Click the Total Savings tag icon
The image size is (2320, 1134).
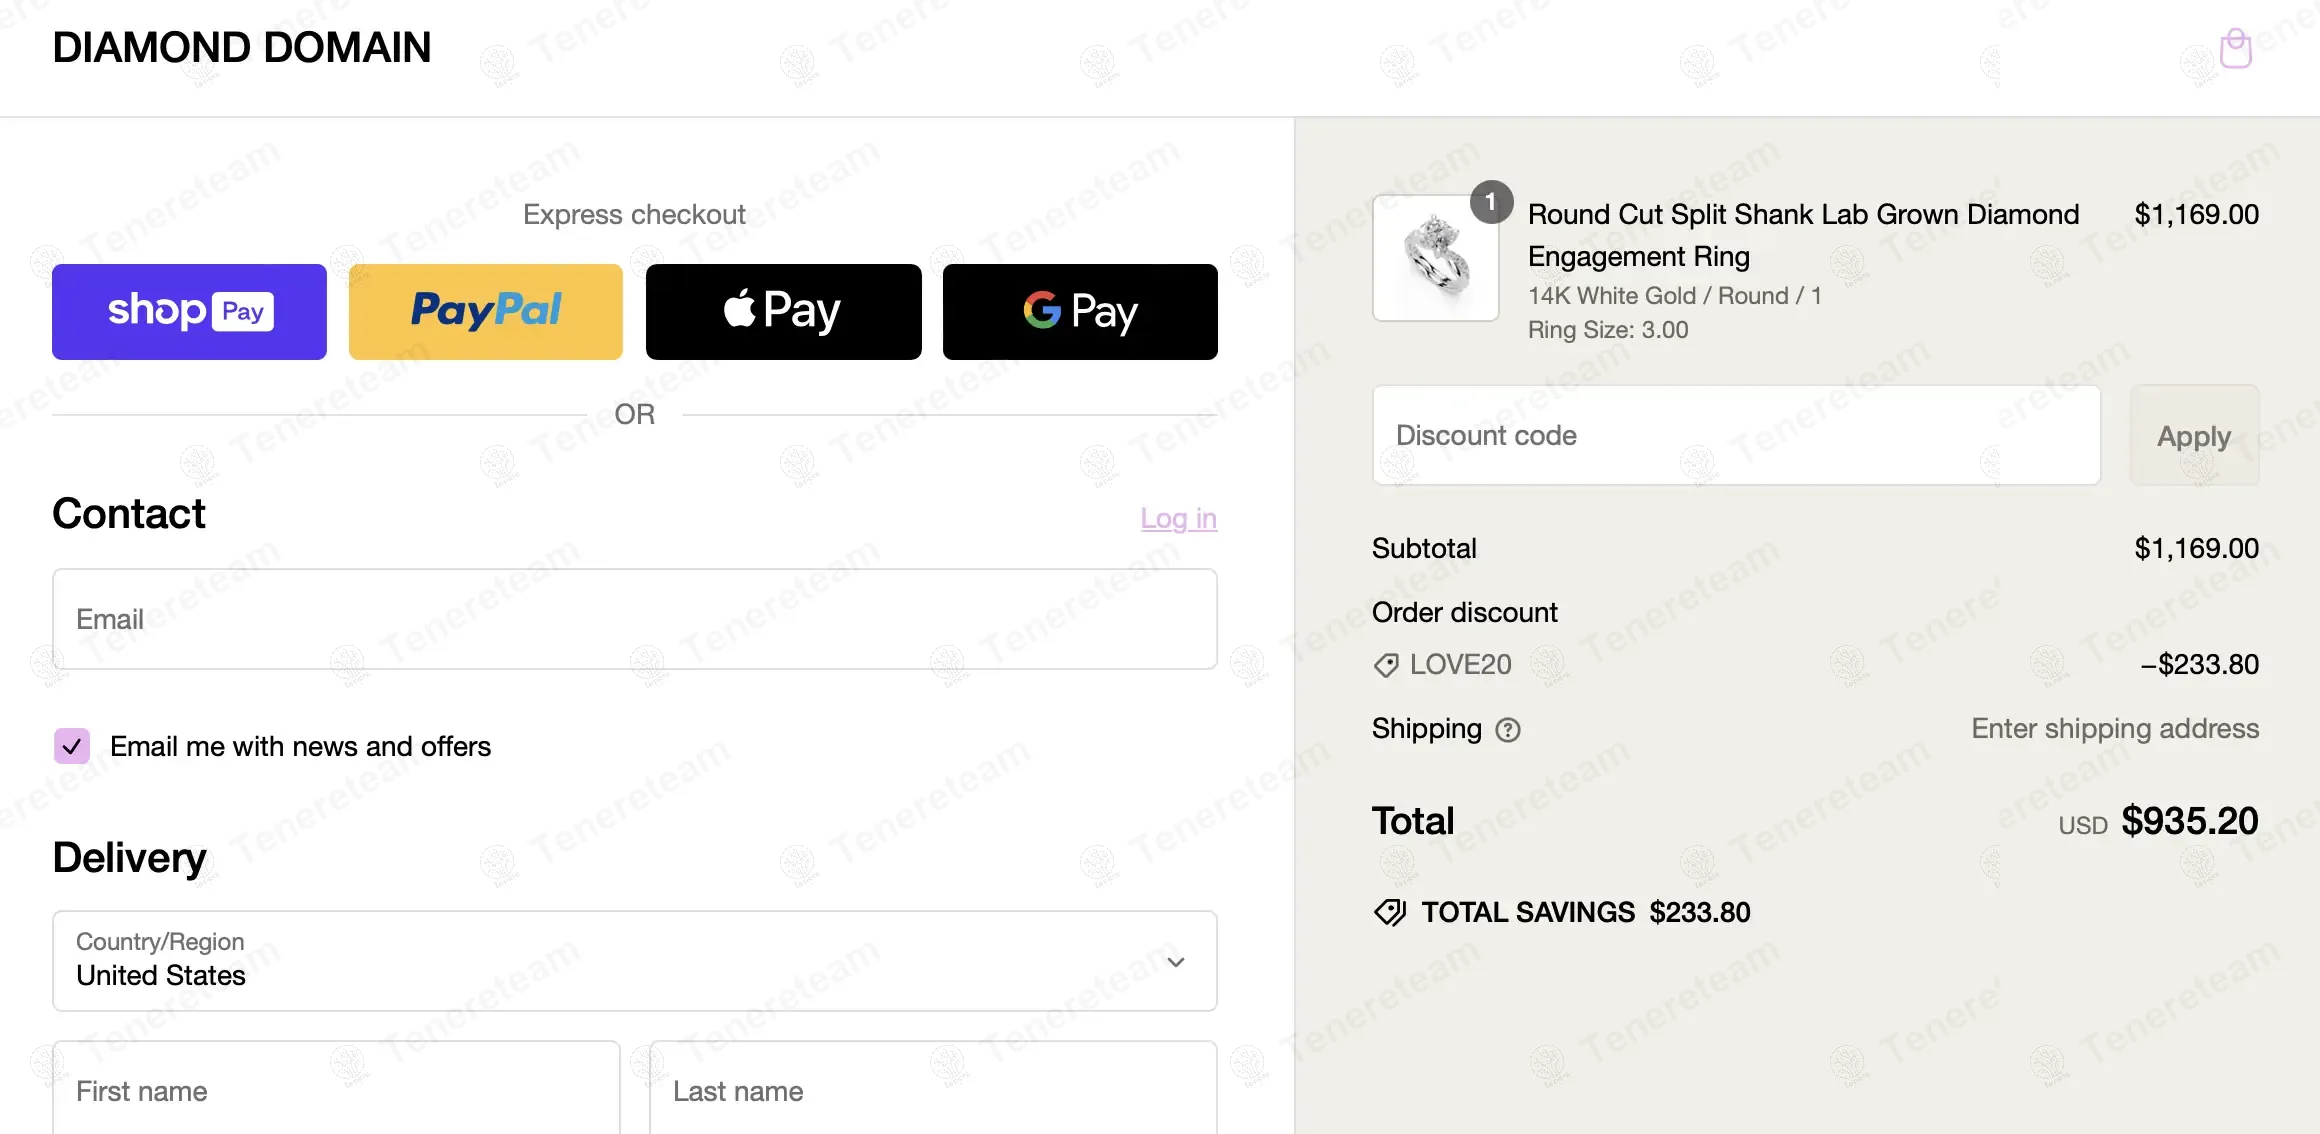[x=1389, y=912]
